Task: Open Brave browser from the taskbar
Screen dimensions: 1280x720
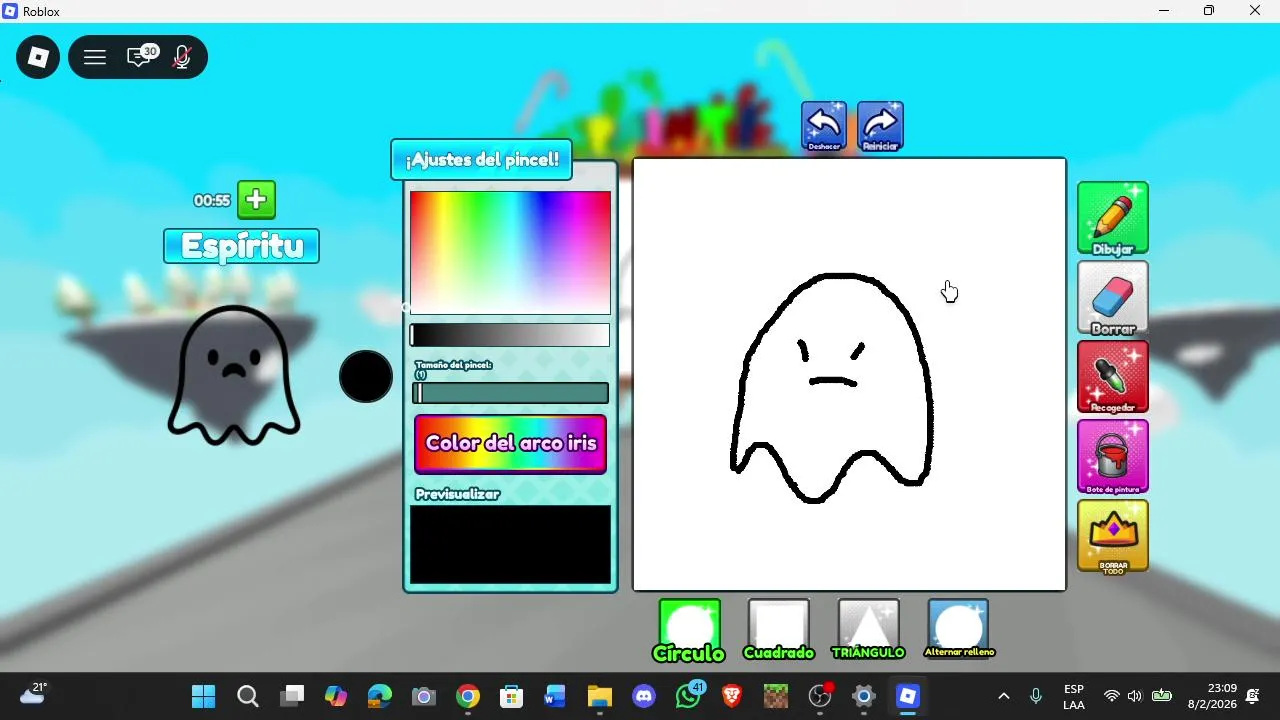Action: point(732,696)
